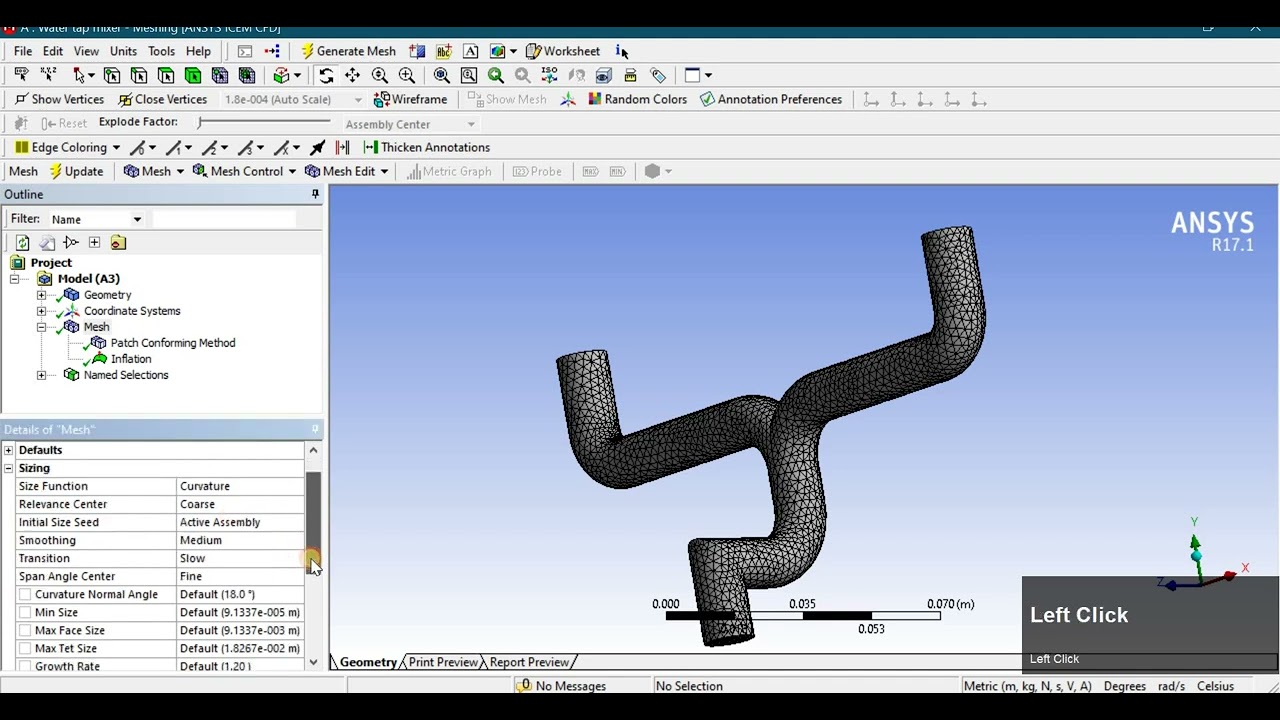Screen dimensions: 1280x720
Task: Enable the Max Face Size checkbox
Action: 25,630
